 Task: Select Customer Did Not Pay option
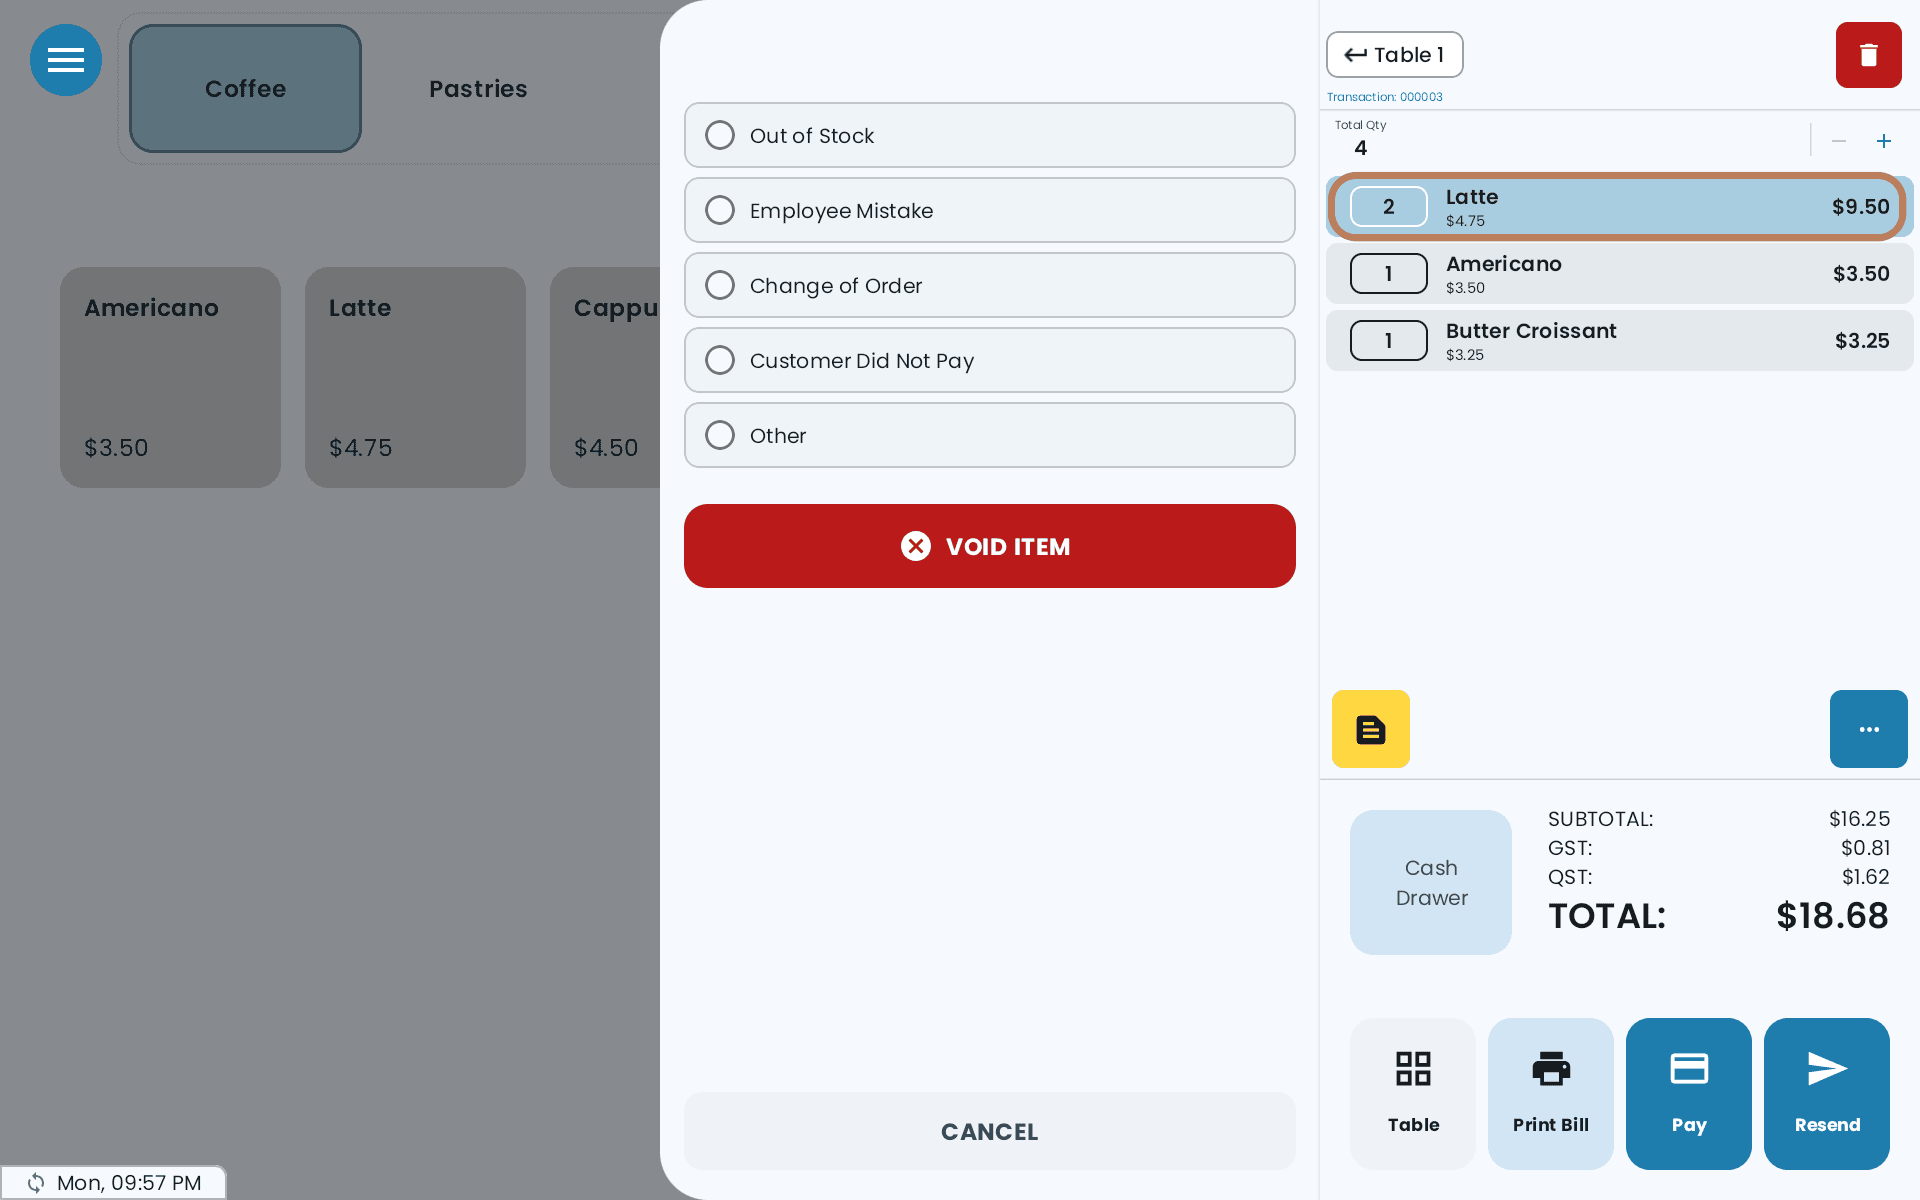[990, 360]
